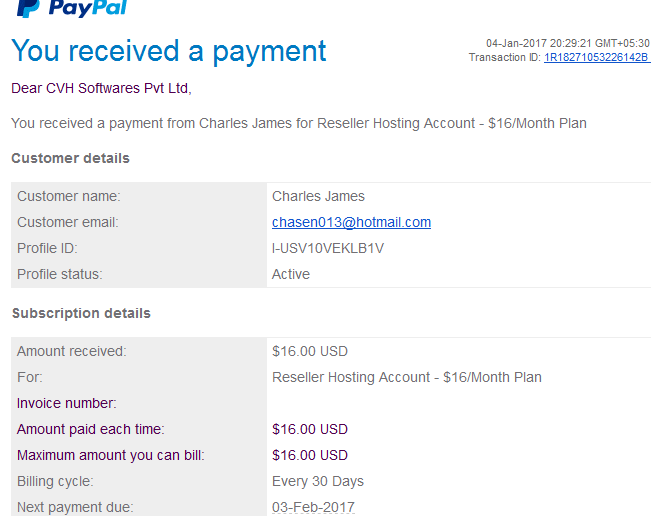Click the Customer name value Charles James
The height and width of the screenshot is (516, 657).
click(318, 196)
